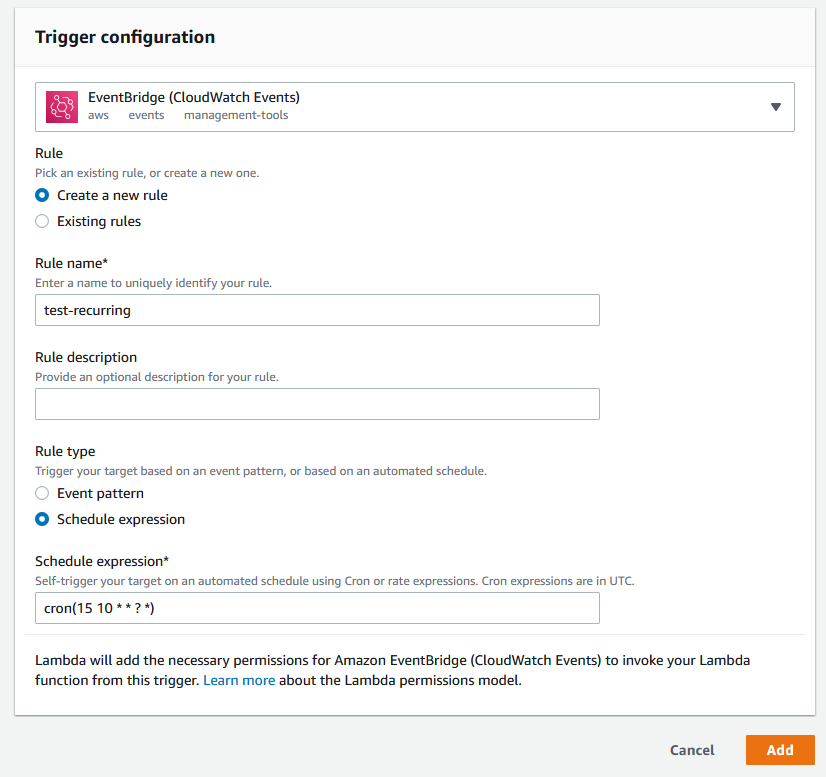Image resolution: width=826 pixels, height=777 pixels.
Task: Choose the Existing rules radio button
Action: click(42, 221)
